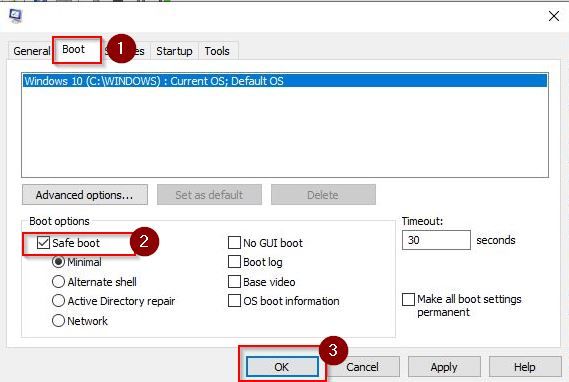The width and height of the screenshot is (569, 382).
Task: Close the System Configuration dialog
Action: click(554, 16)
